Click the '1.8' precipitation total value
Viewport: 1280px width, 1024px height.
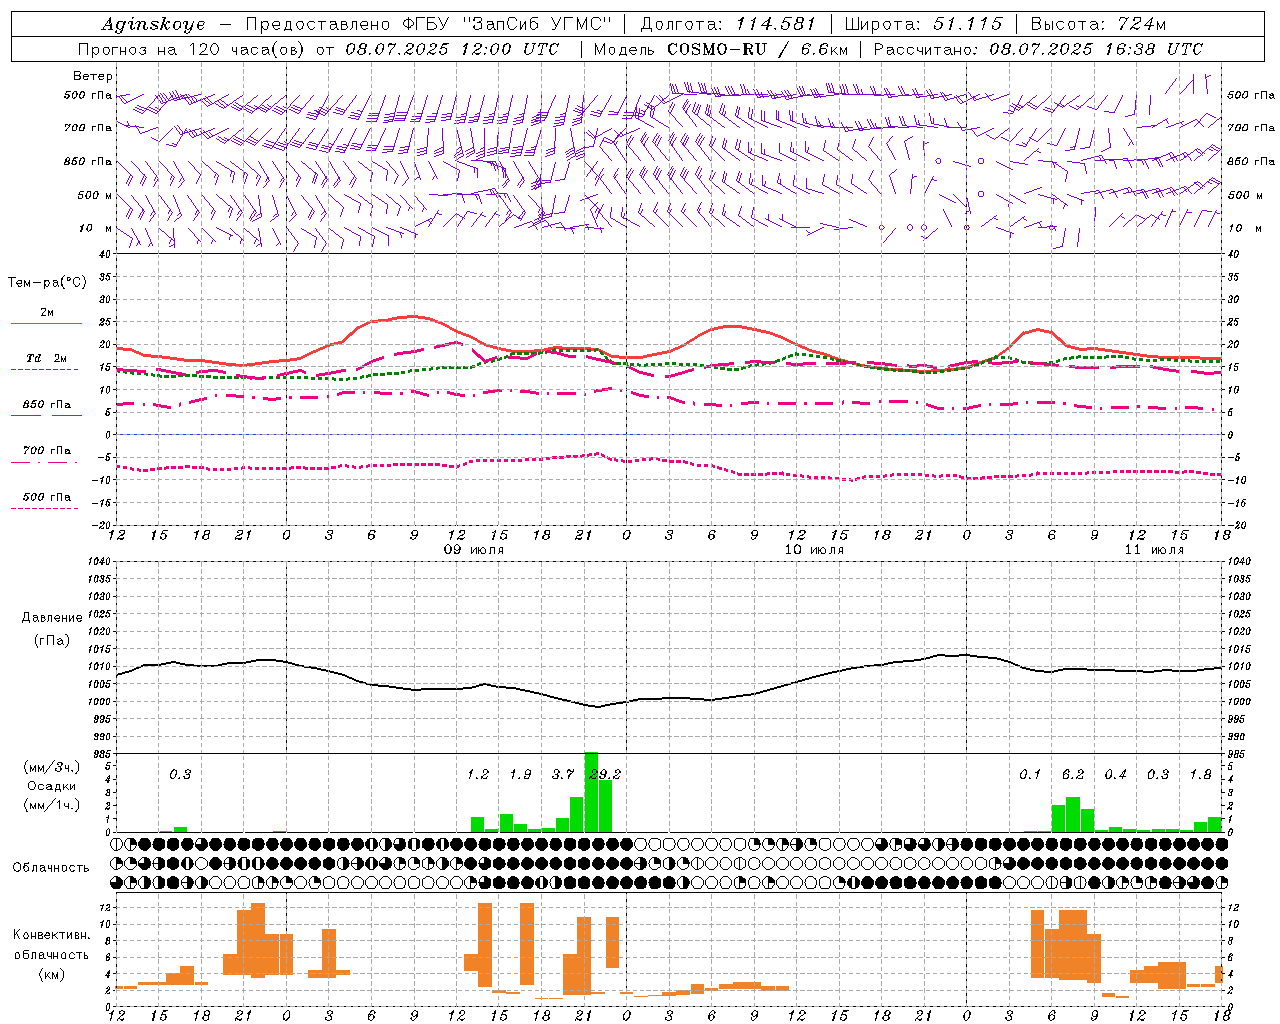[1200, 774]
